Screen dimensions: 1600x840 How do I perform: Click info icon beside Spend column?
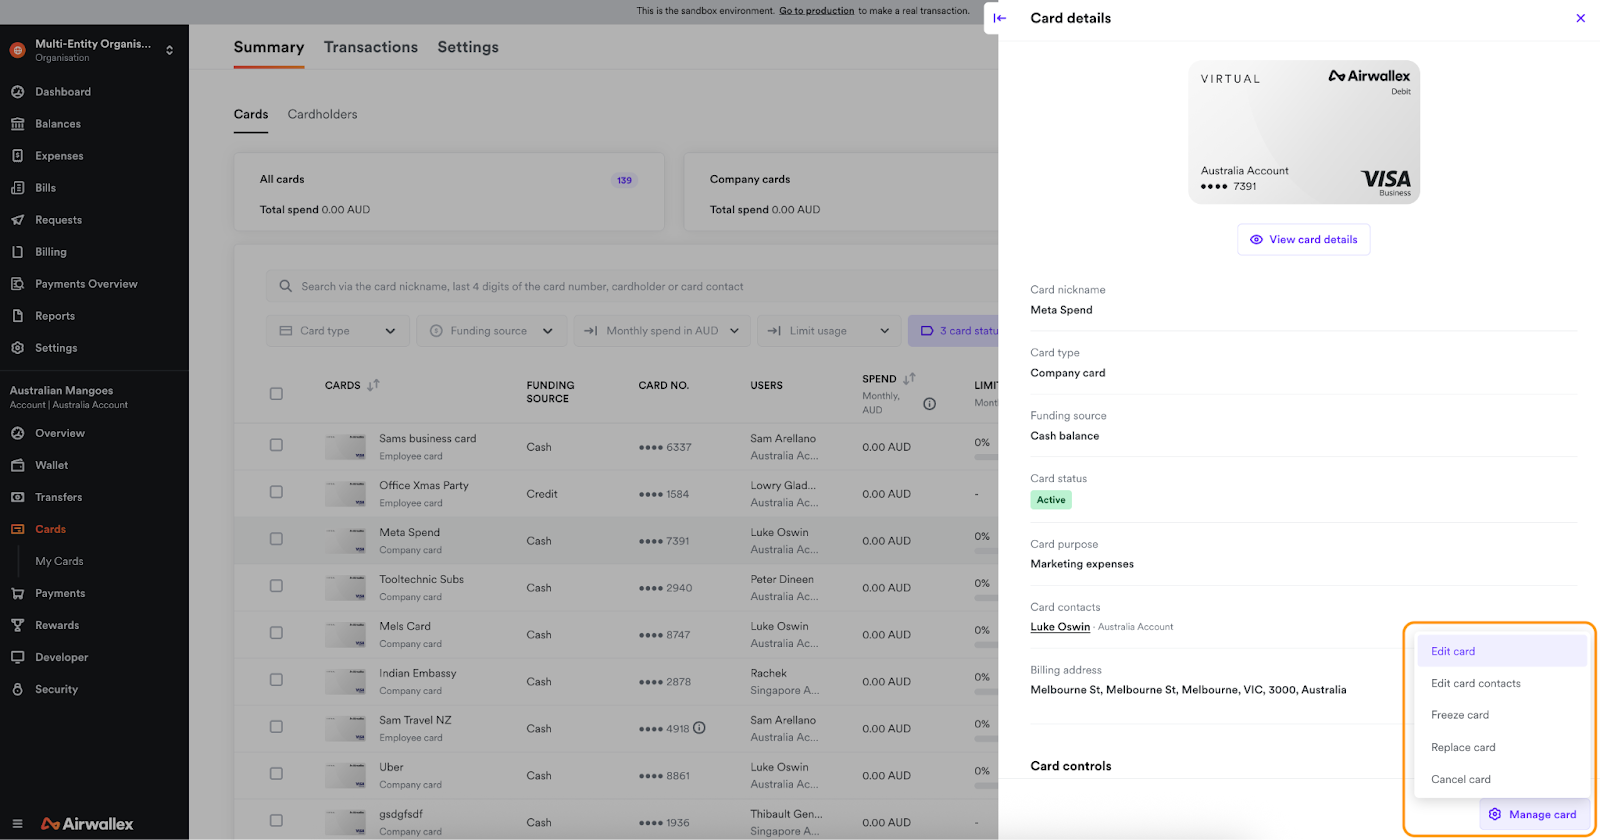[929, 404]
